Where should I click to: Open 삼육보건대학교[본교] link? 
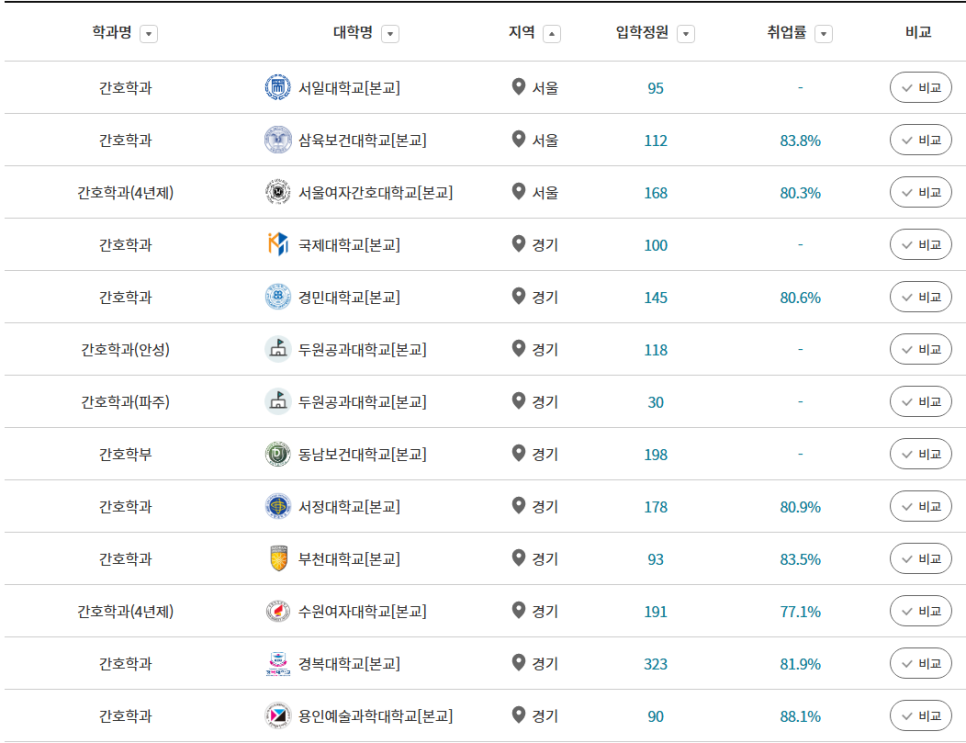tap(362, 140)
